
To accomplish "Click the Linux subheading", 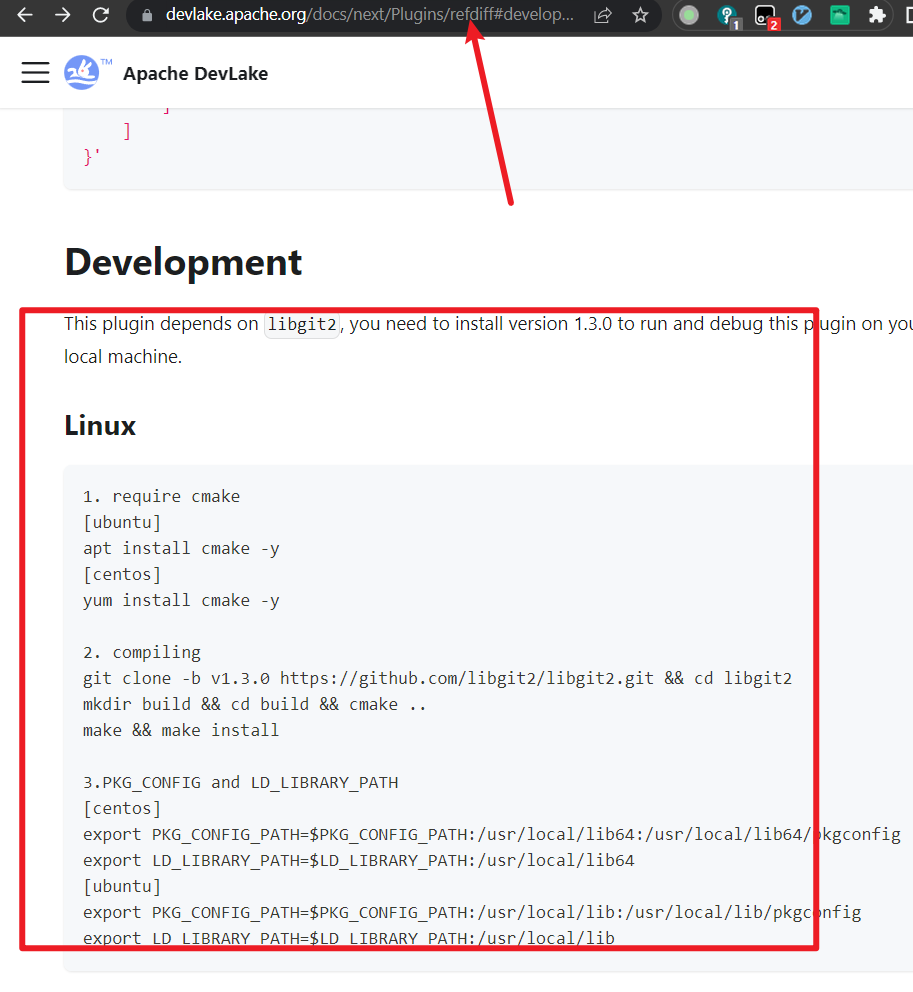I will coord(100,425).
